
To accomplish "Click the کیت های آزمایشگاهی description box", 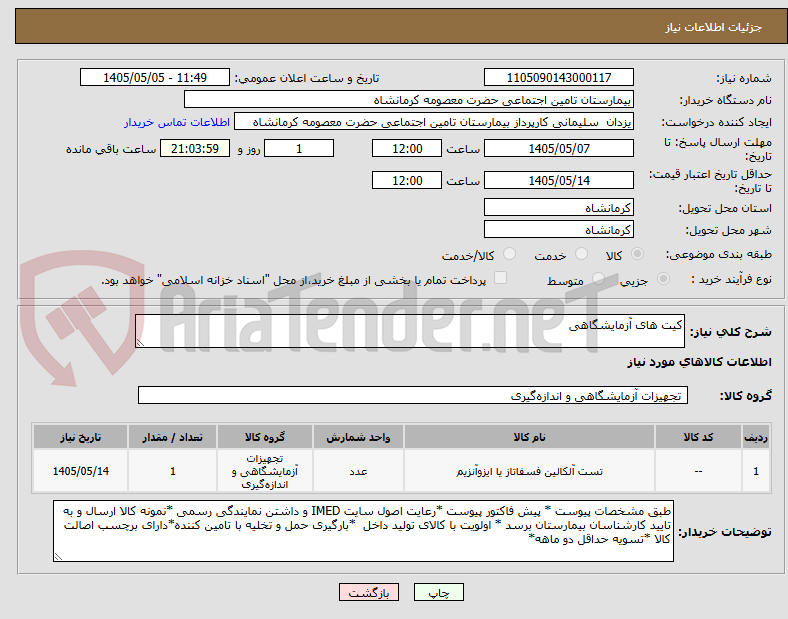I will [x=410, y=331].
